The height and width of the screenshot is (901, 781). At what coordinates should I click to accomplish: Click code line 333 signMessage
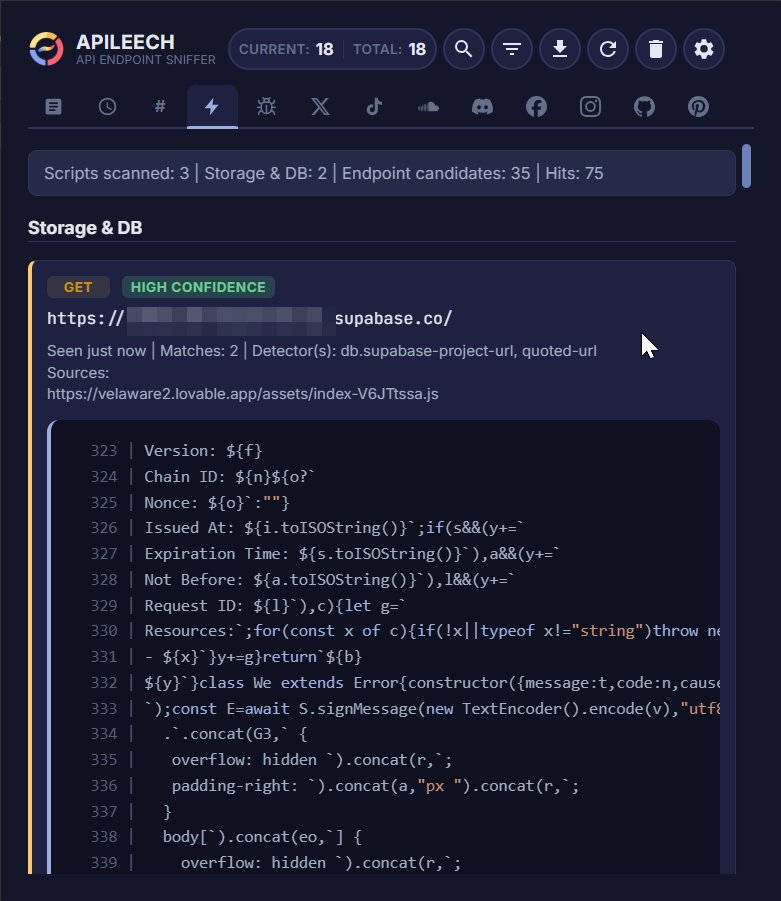pos(432,709)
